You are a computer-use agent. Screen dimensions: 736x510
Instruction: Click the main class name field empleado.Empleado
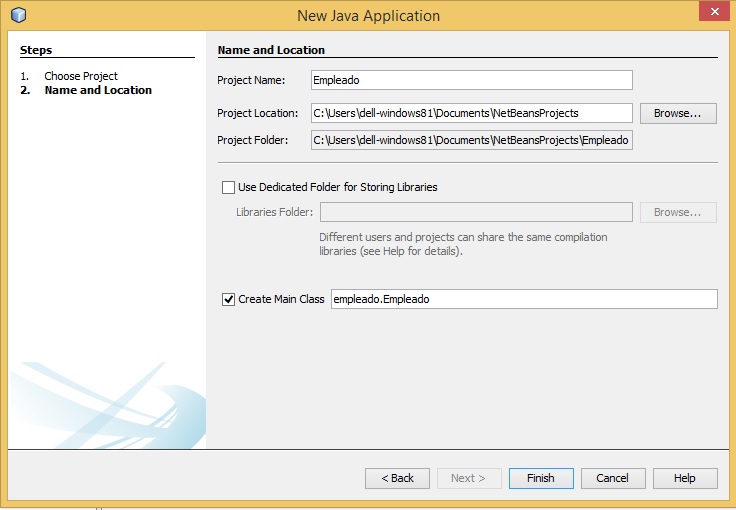[x=523, y=299]
